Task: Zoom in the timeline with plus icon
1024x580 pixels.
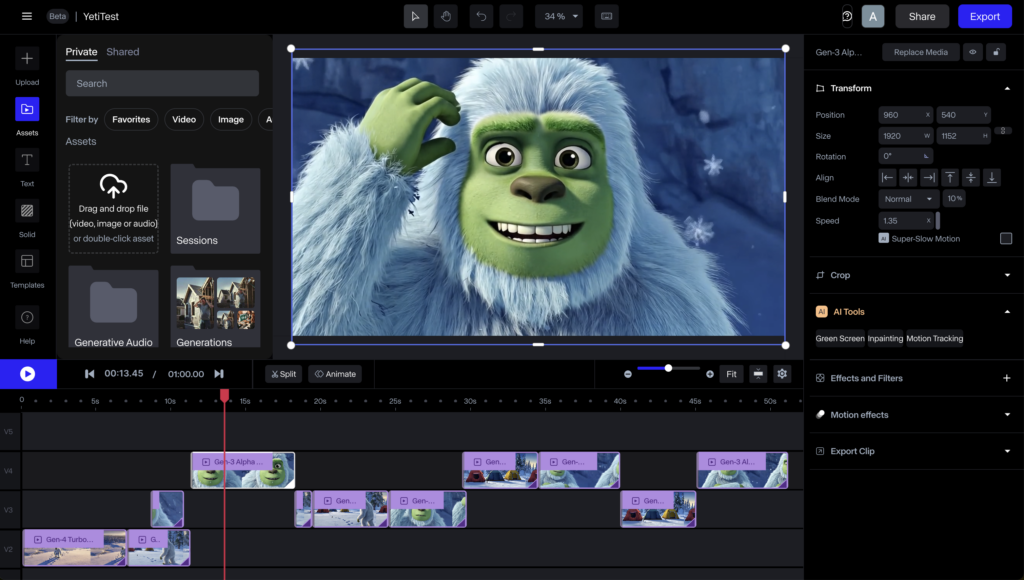Action: (x=710, y=374)
